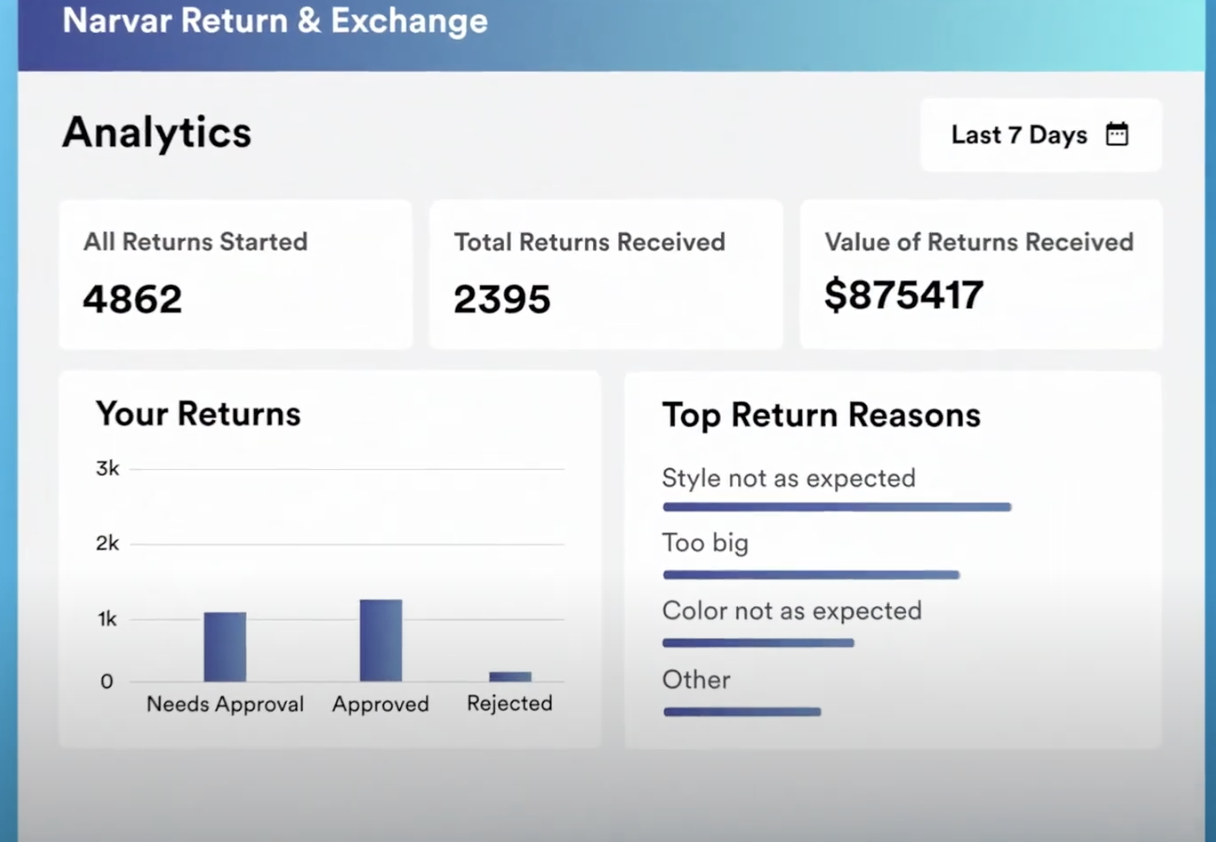The image size is (1216, 842).
Task: Click the Approved axis label
Action: tap(381, 704)
